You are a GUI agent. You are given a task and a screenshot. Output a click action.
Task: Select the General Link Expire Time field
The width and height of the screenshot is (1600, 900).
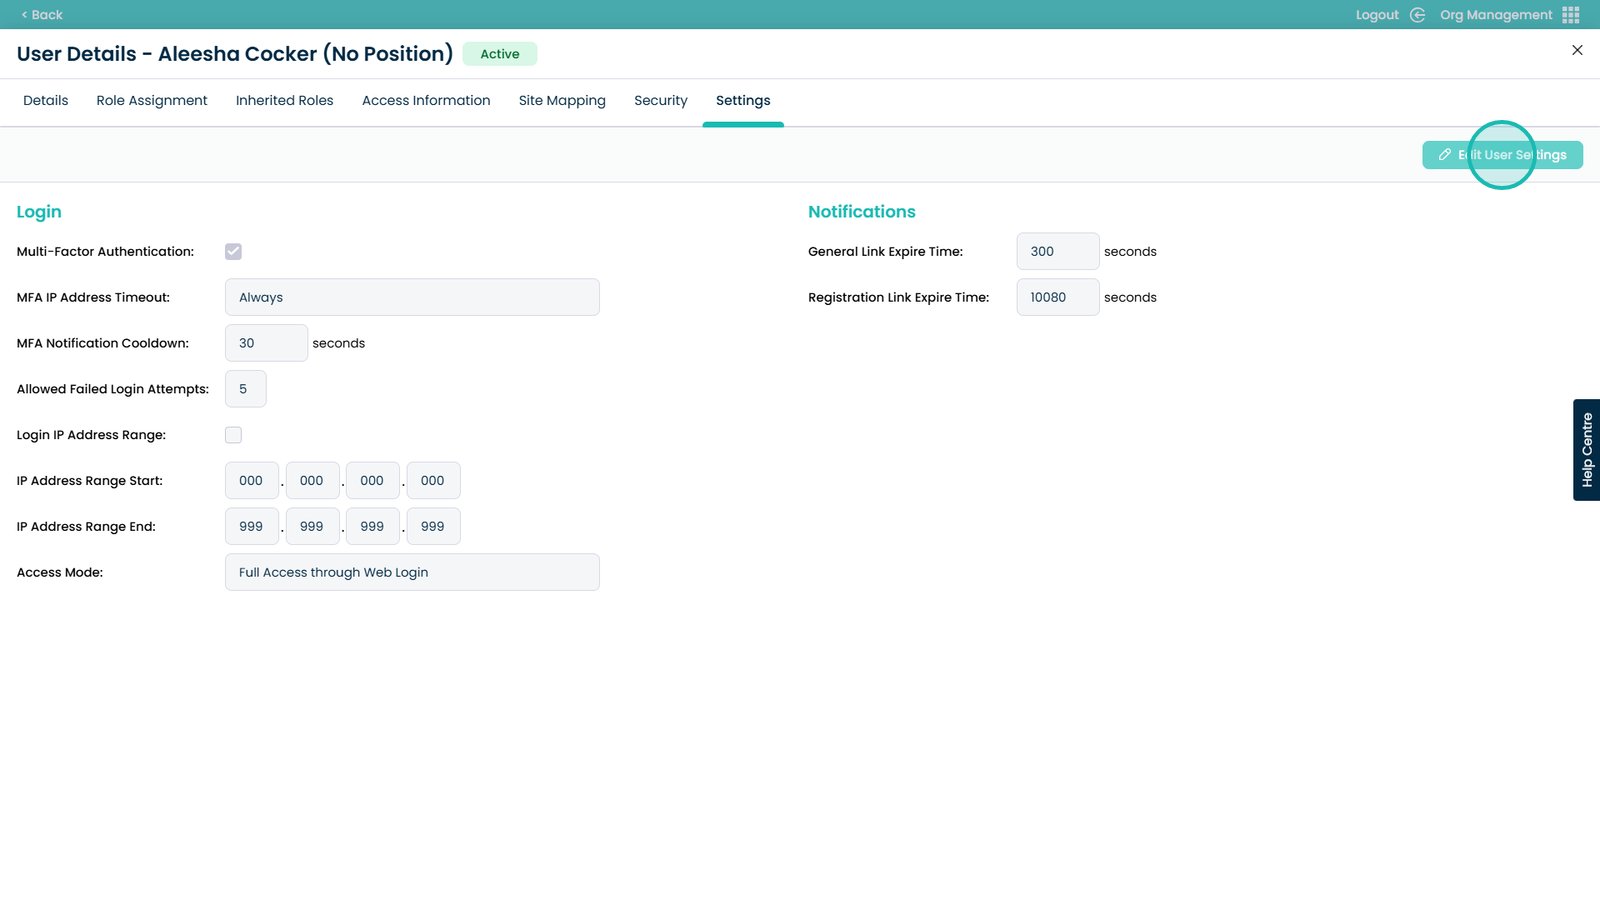1057,252
